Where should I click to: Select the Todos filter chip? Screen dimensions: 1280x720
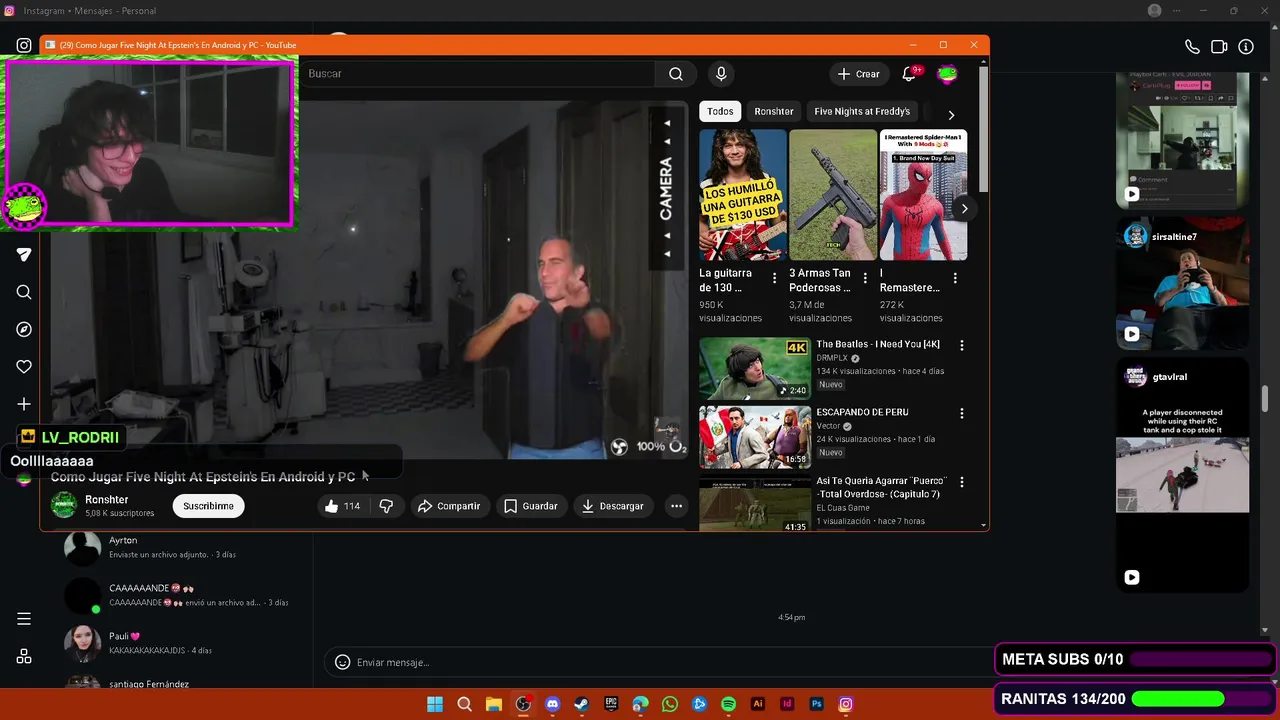tap(720, 112)
